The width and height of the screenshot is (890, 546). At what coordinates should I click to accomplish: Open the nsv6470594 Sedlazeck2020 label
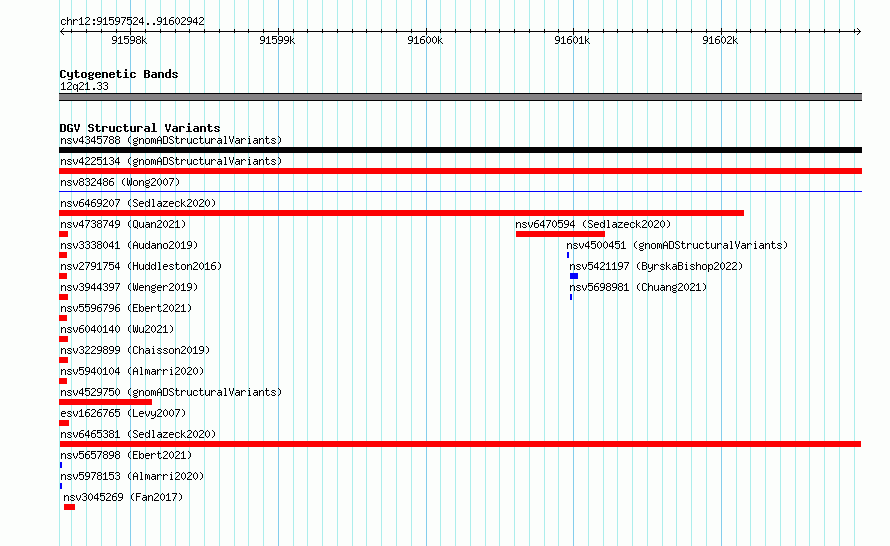pyautogui.click(x=593, y=224)
